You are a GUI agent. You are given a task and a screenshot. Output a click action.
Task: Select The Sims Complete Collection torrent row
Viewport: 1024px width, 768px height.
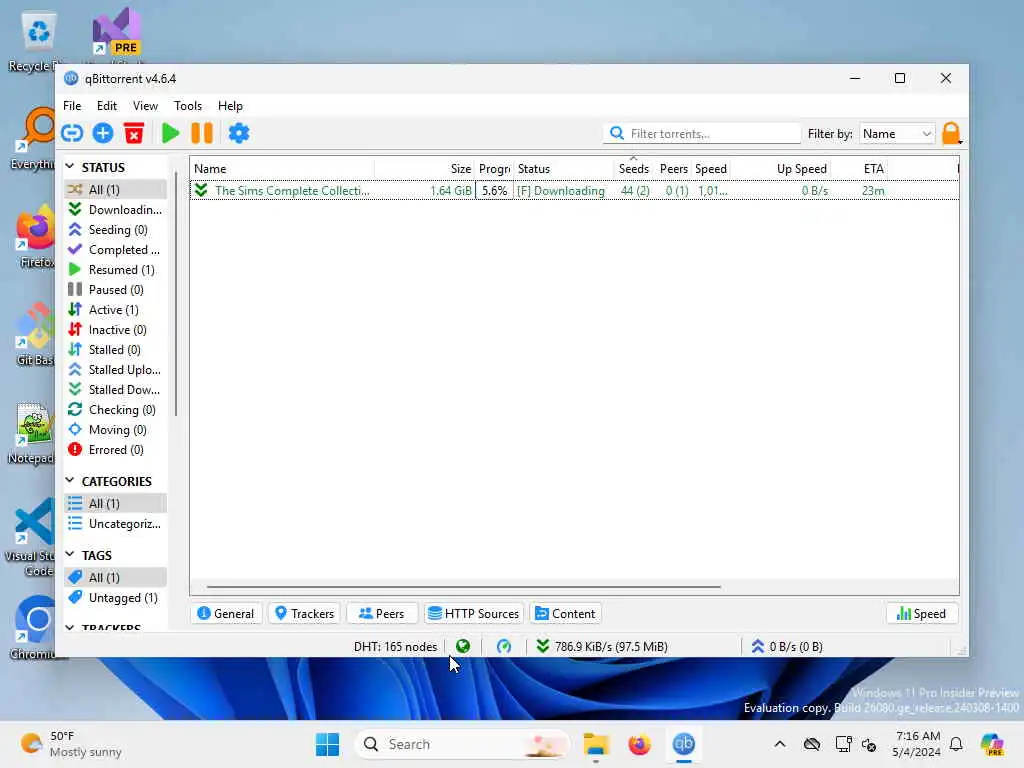(x=574, y=191)
